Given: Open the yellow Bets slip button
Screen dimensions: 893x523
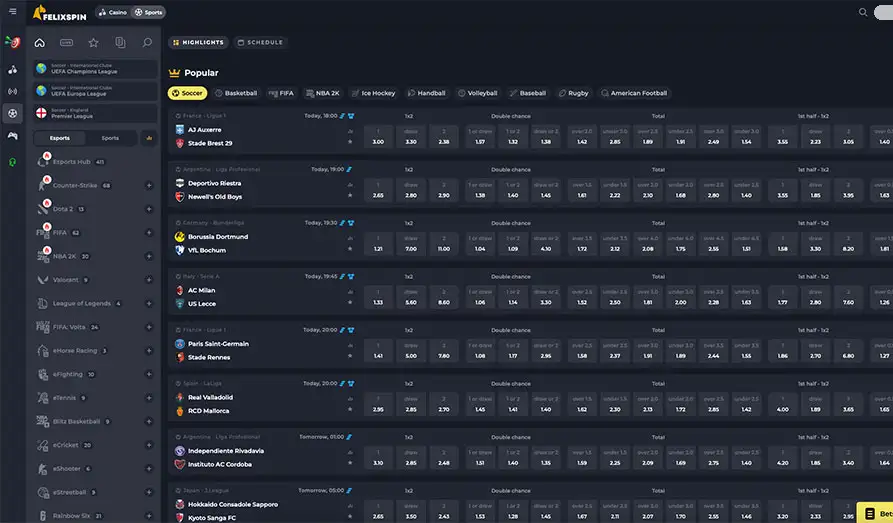Looking at the screenshot, I should pos(876,513).
